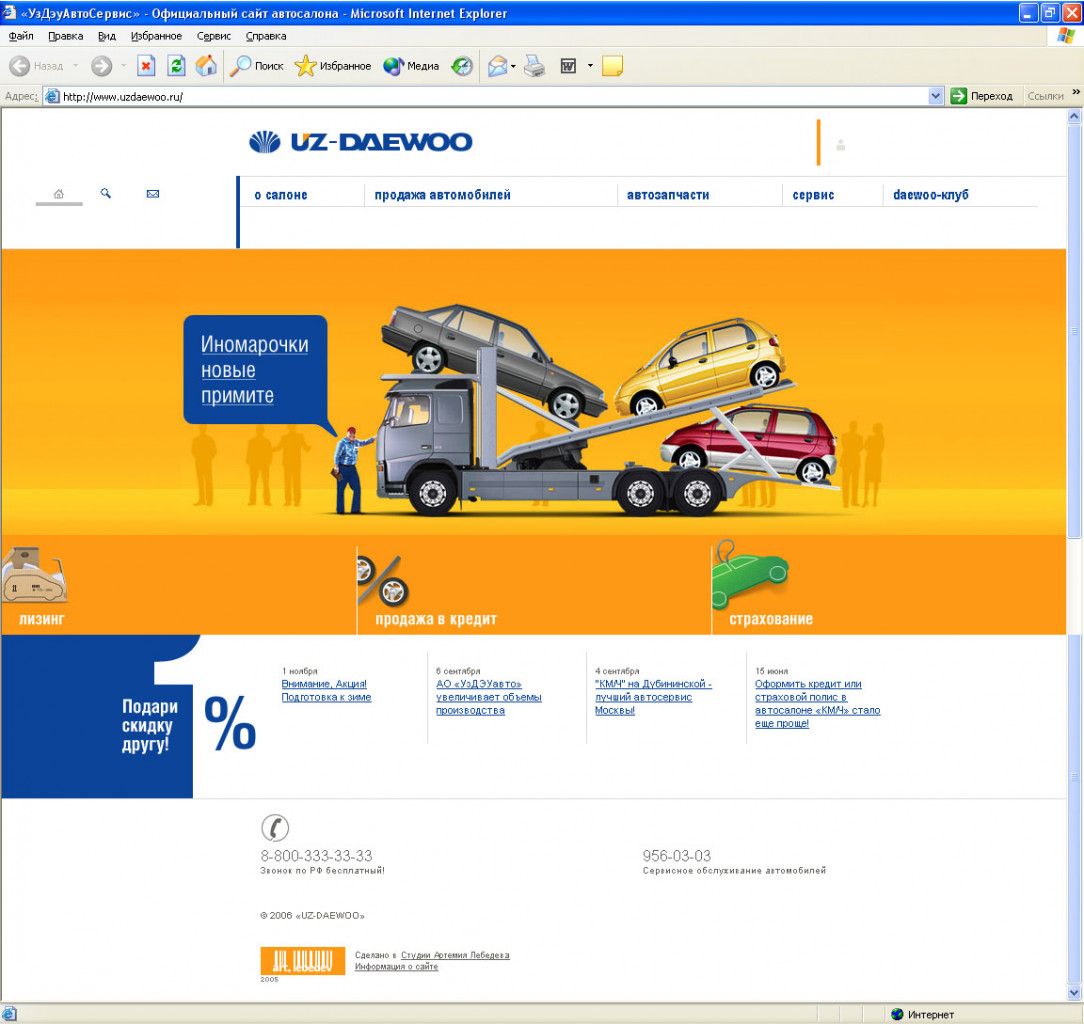Click the page icon in the address bar
This screenshot has width=1084, height=1024.
tap(52, 97)
